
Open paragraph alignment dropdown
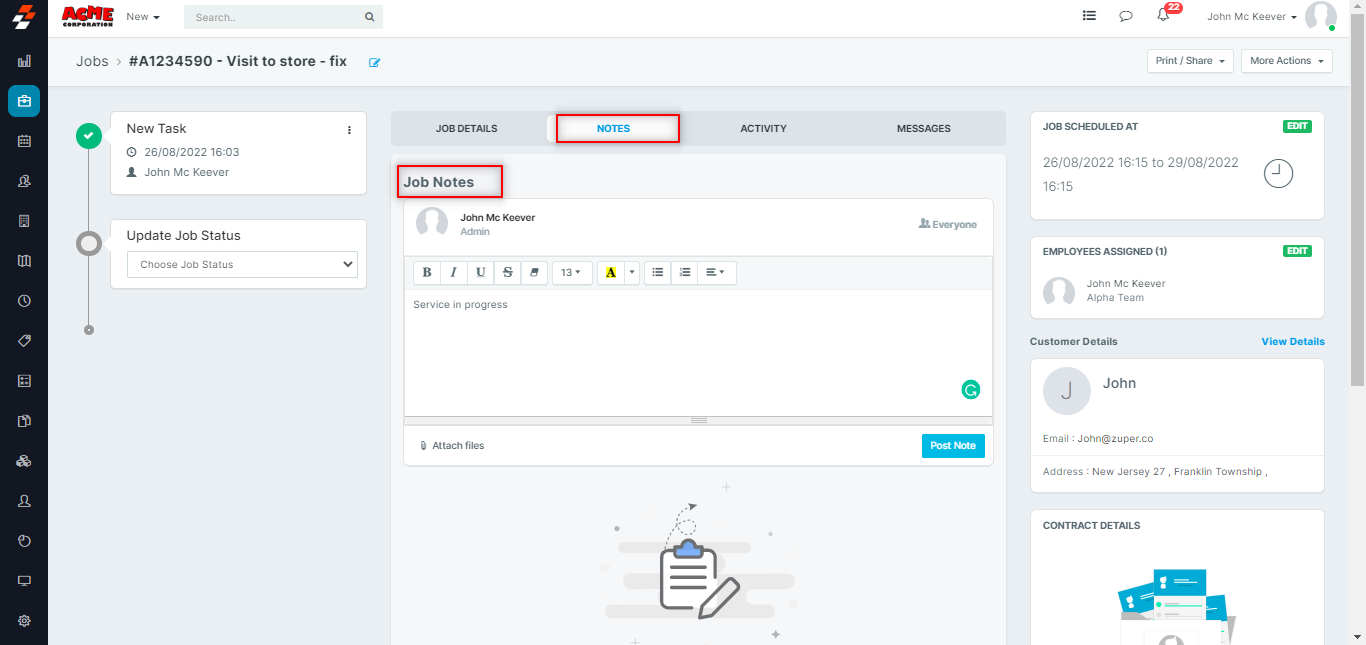716,272
